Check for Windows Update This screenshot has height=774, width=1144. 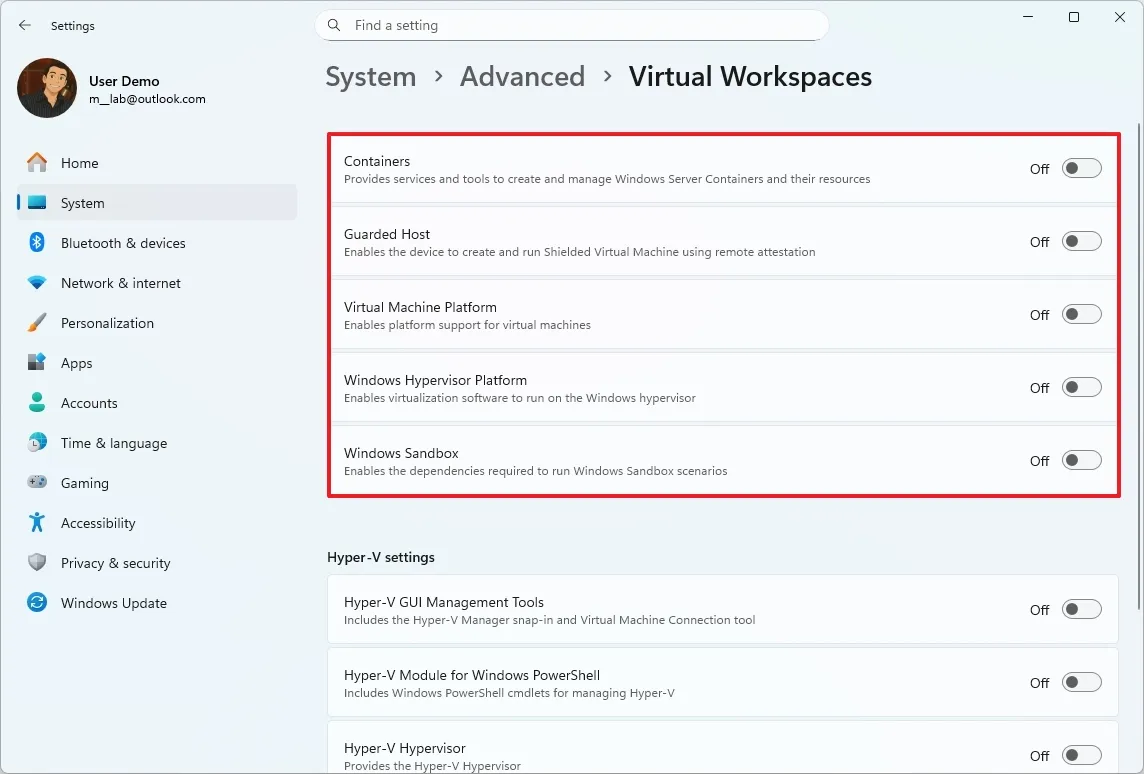pyautogui.click(x=113, y=602)
